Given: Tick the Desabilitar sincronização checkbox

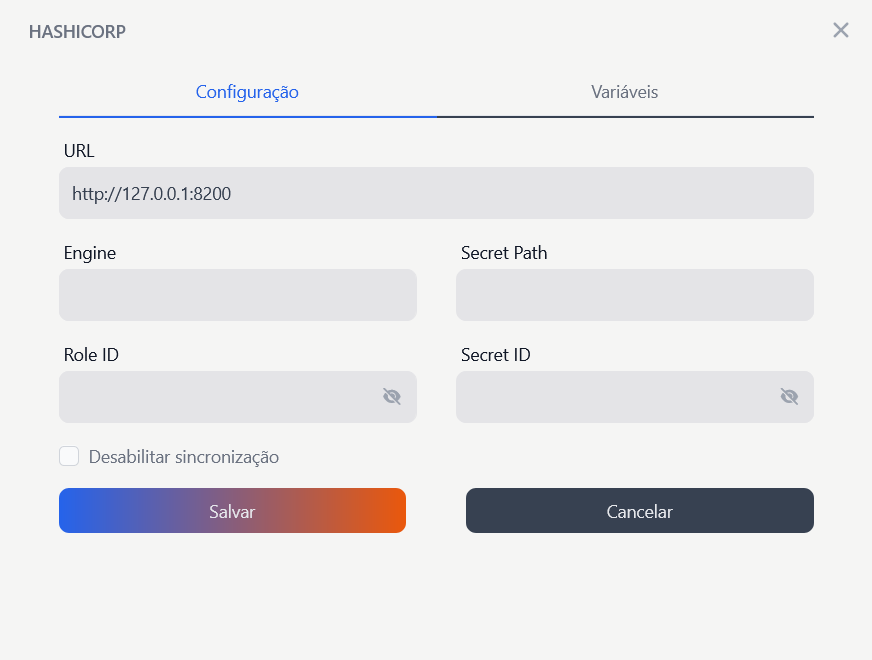Looking at the screenshot, I should click(x=69, y=457).
